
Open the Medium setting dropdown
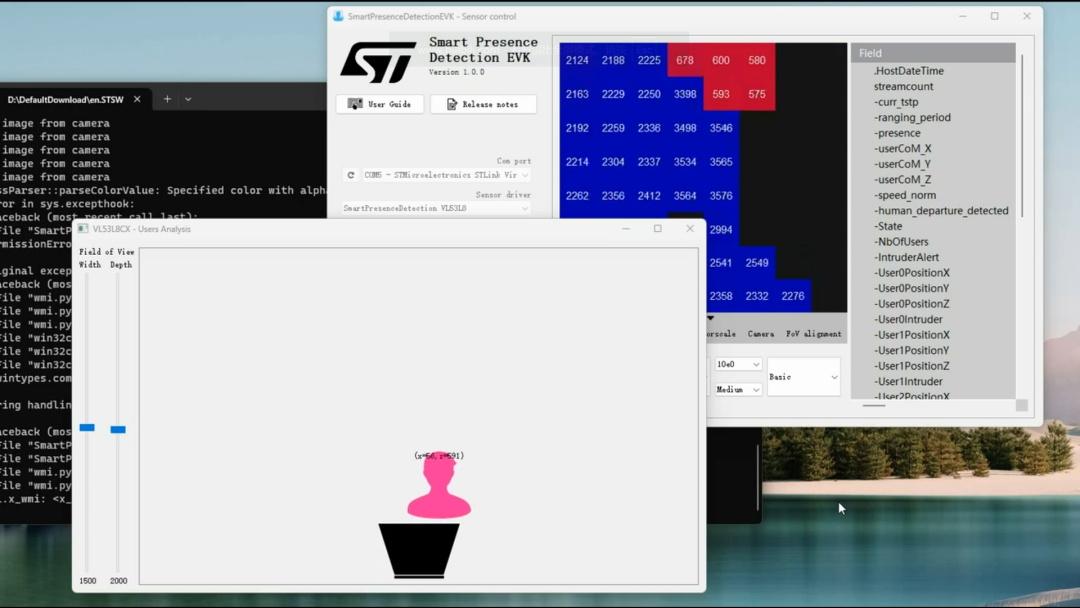(738, 389)
